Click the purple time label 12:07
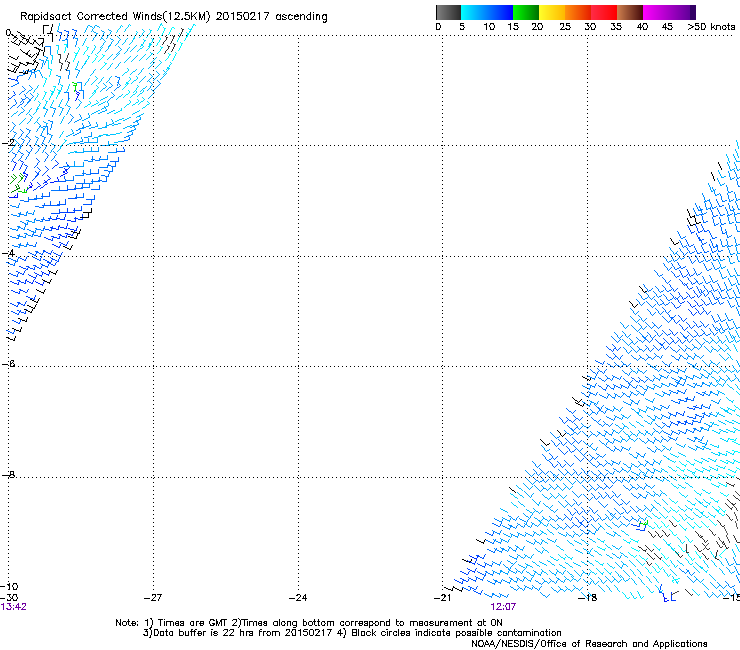Viewport: 740px width, 650px height. (x=503, y=607)
